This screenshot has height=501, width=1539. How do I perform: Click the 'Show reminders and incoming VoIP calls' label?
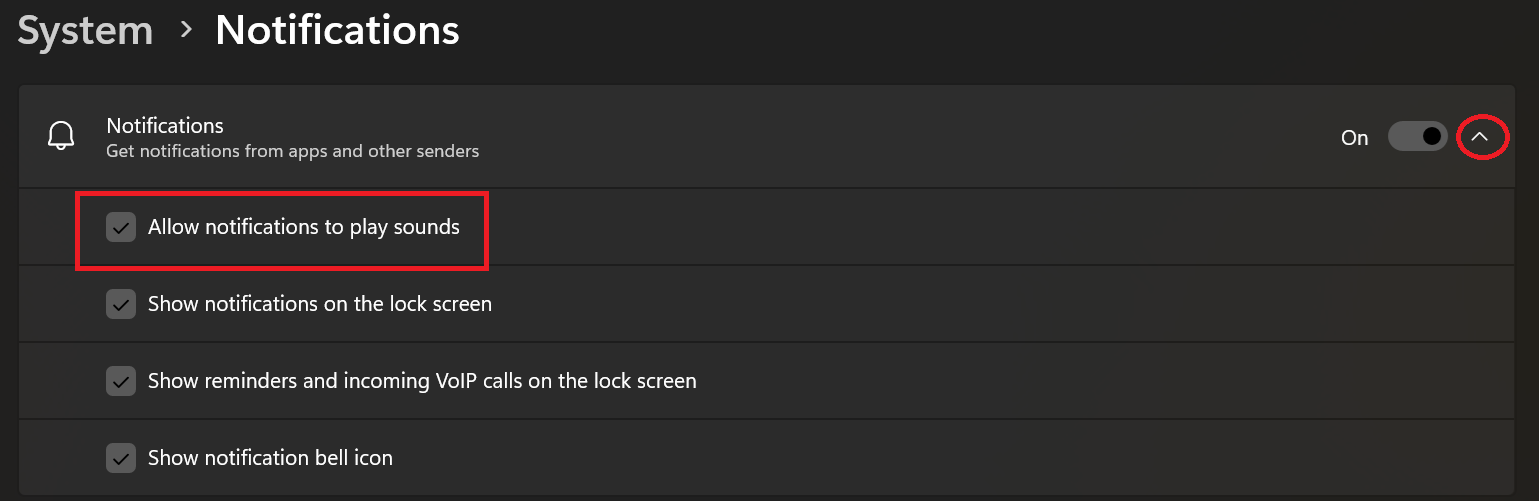(421, 381)
